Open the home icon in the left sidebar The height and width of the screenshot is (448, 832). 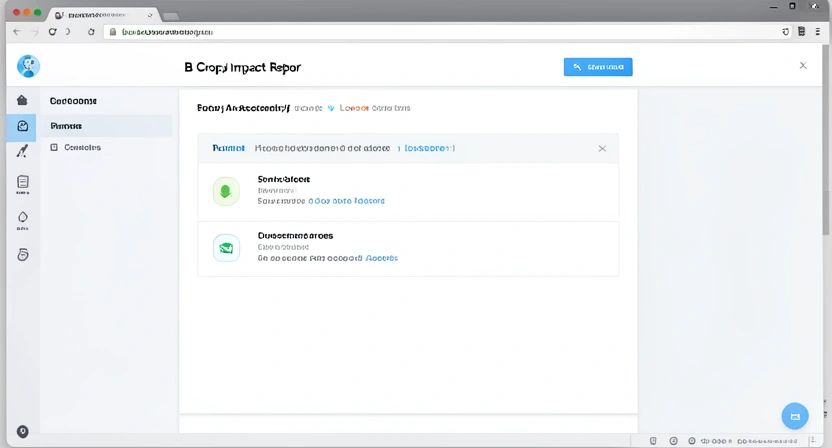pos(22,100)
